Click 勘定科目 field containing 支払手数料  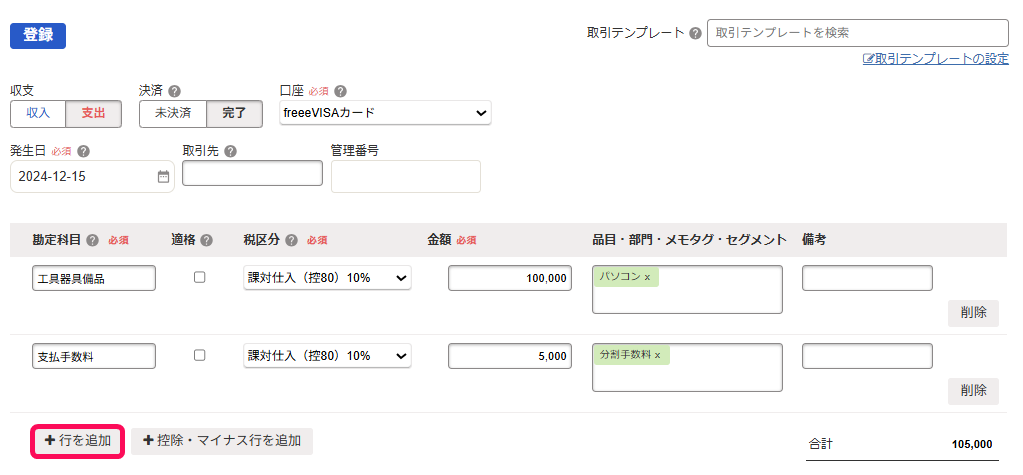94,356
